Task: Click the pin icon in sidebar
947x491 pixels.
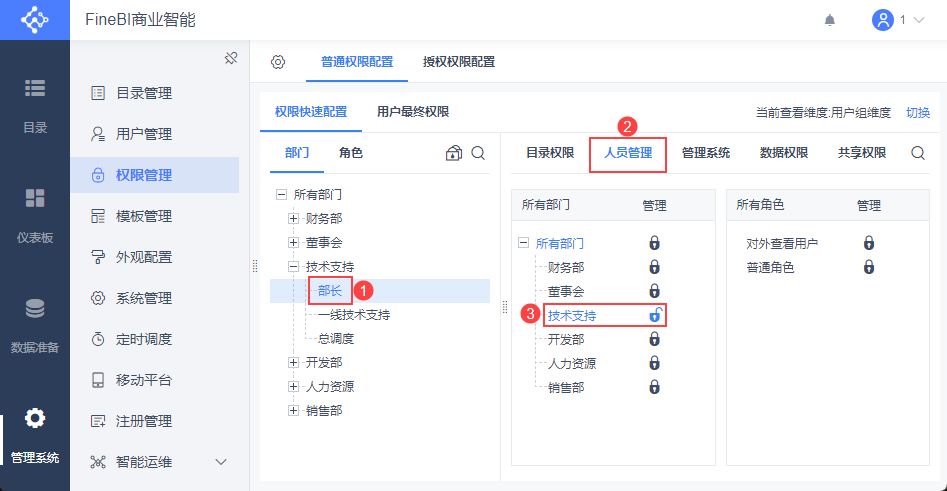Action: click(x=230, y=58)
